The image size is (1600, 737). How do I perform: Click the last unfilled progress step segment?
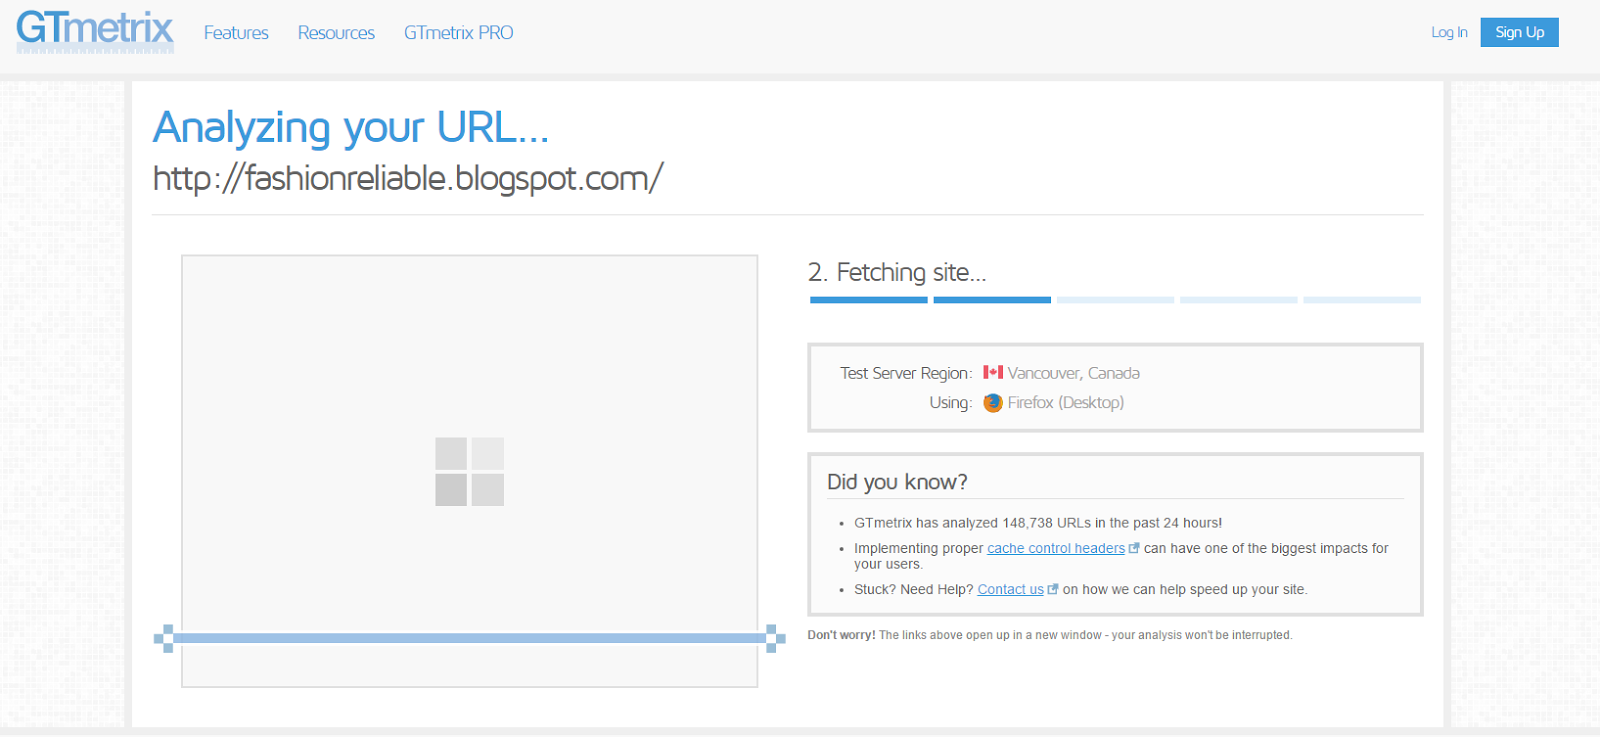(1362, 300)
